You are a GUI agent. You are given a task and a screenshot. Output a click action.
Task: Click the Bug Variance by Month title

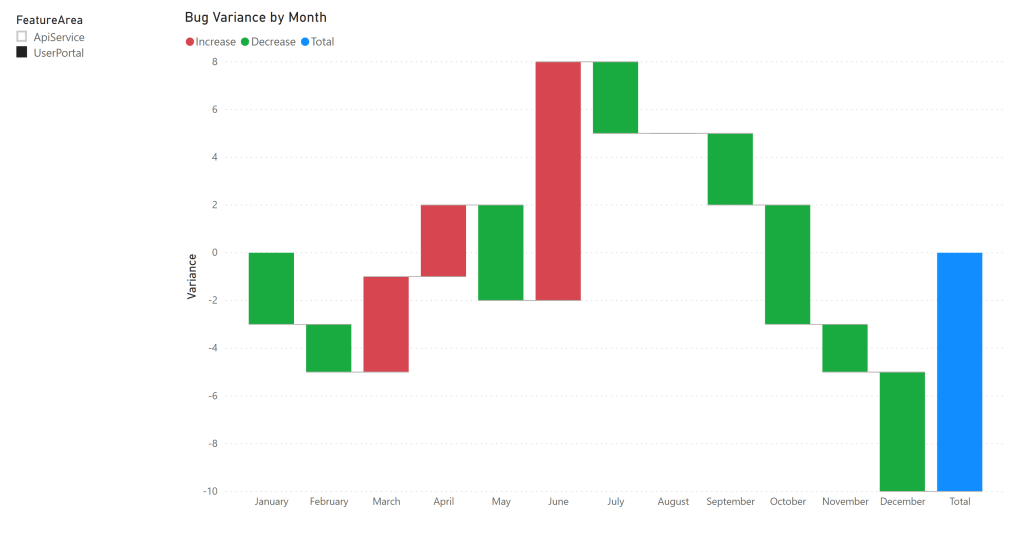pyautogui.click(x=256, y=17)
